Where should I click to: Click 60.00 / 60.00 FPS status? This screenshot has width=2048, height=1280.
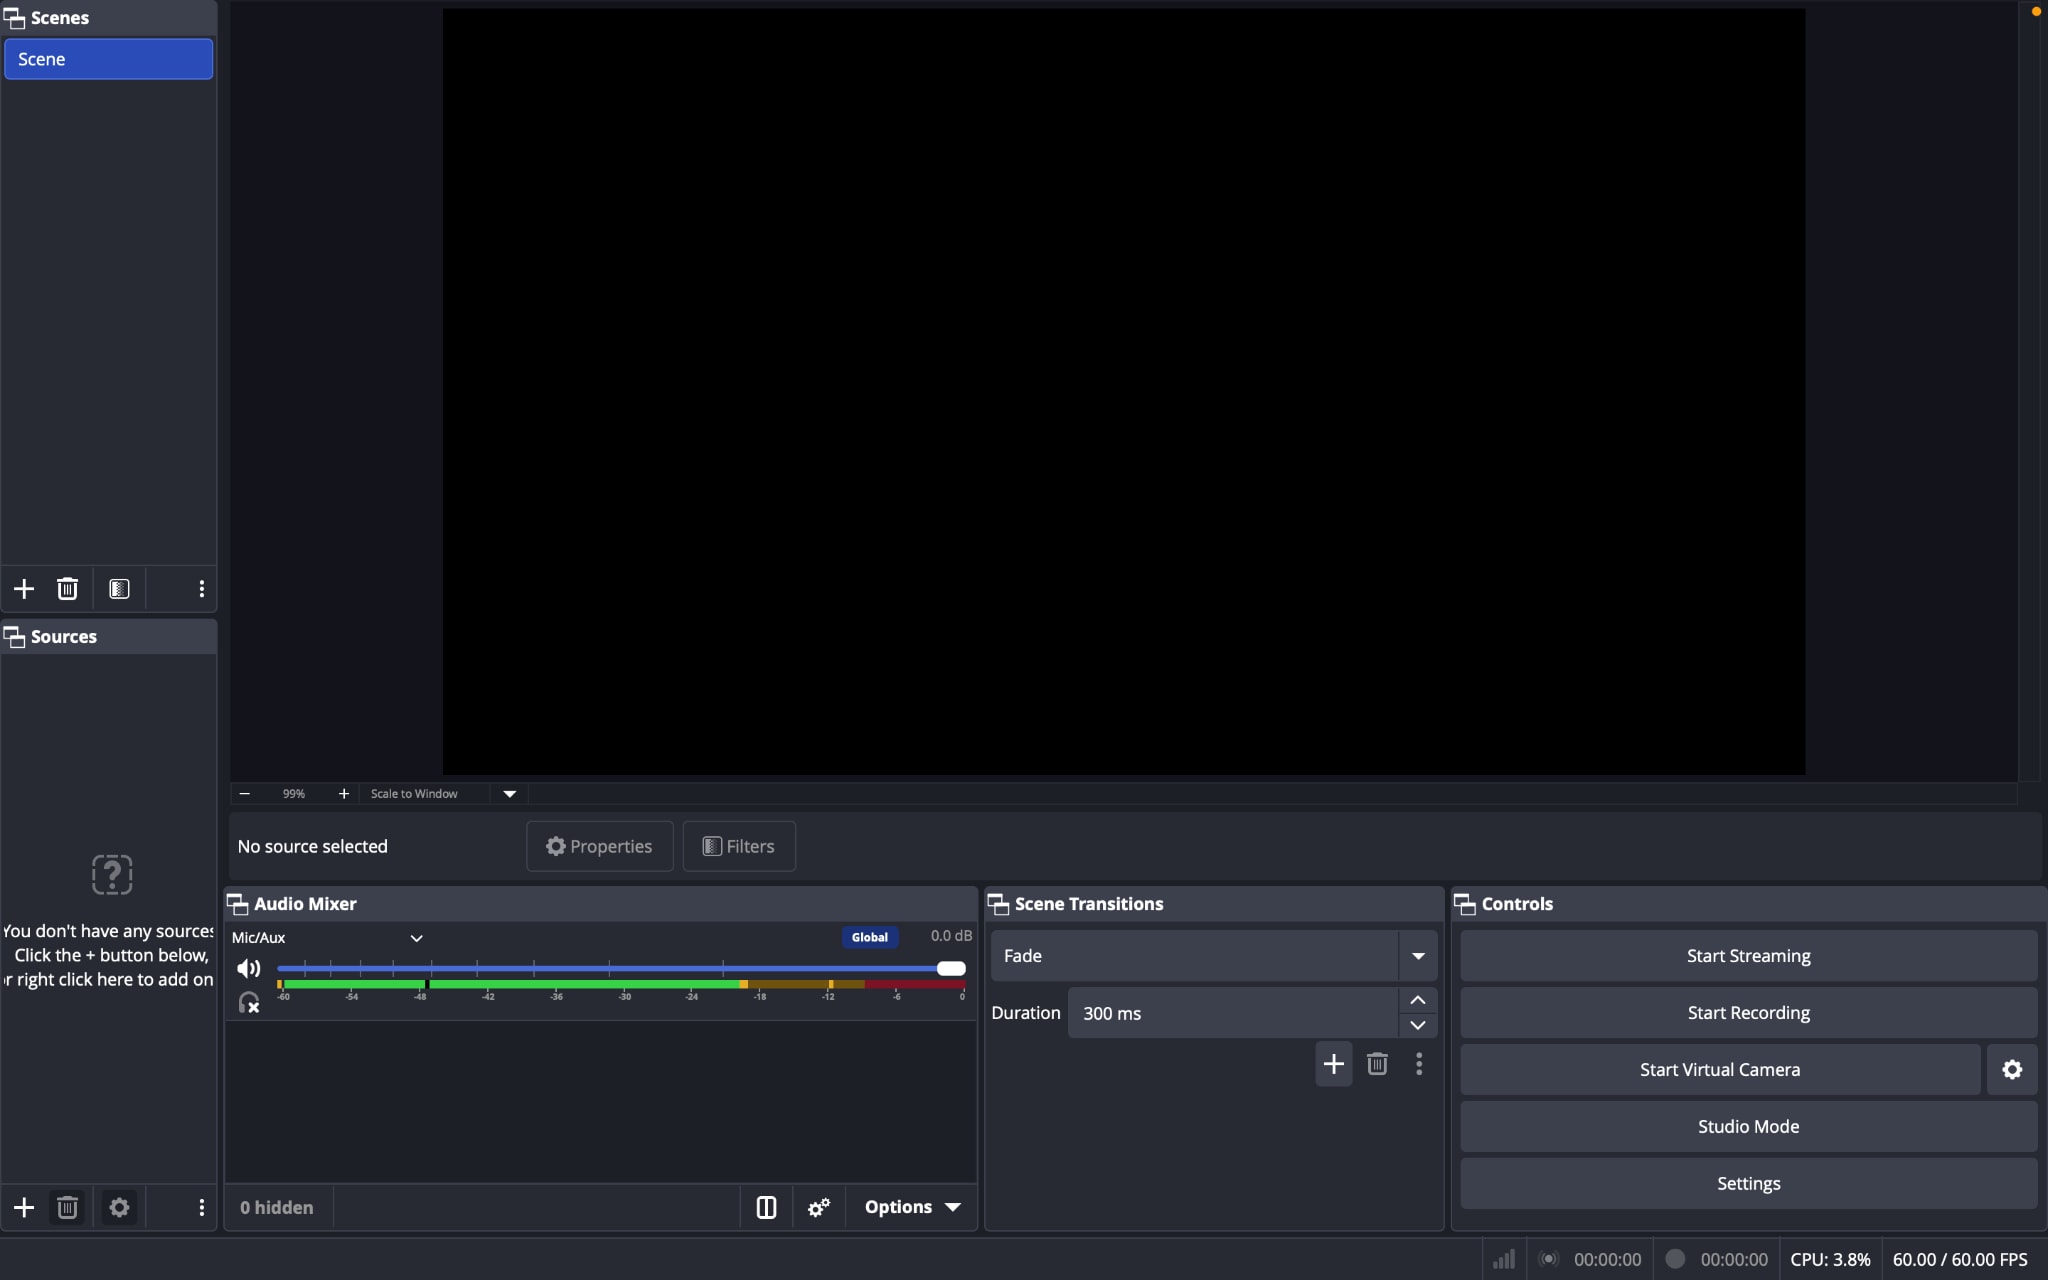pos(1960,1259)
